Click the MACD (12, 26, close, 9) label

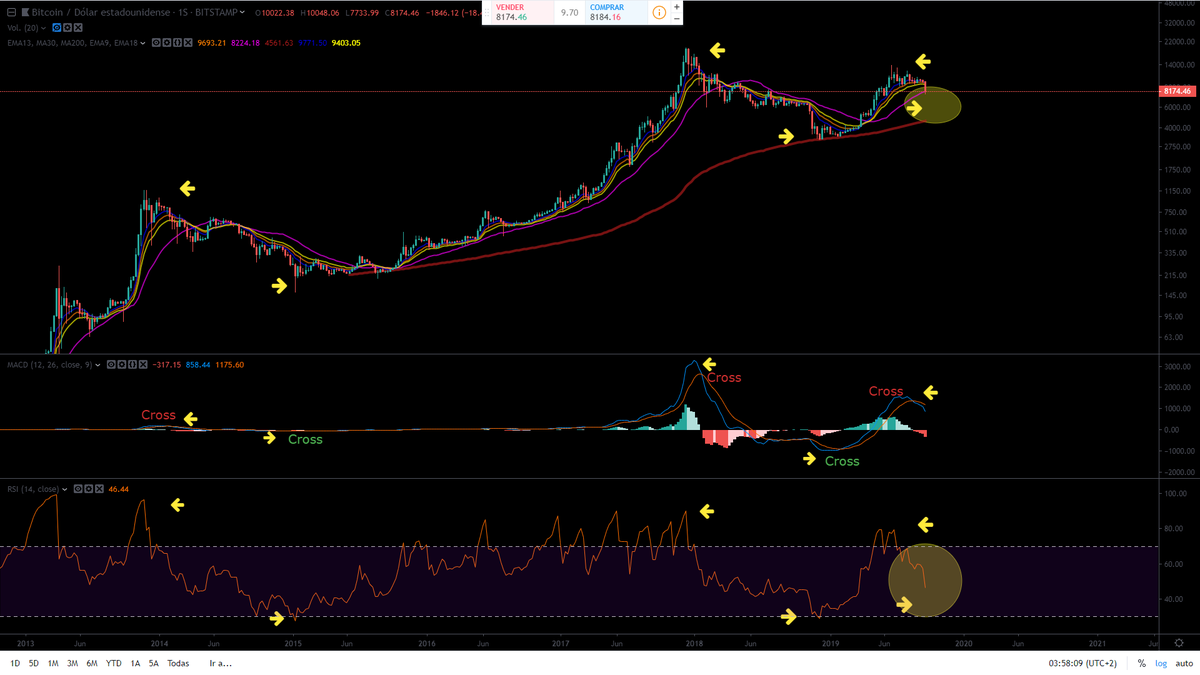[x=50, y=365]
